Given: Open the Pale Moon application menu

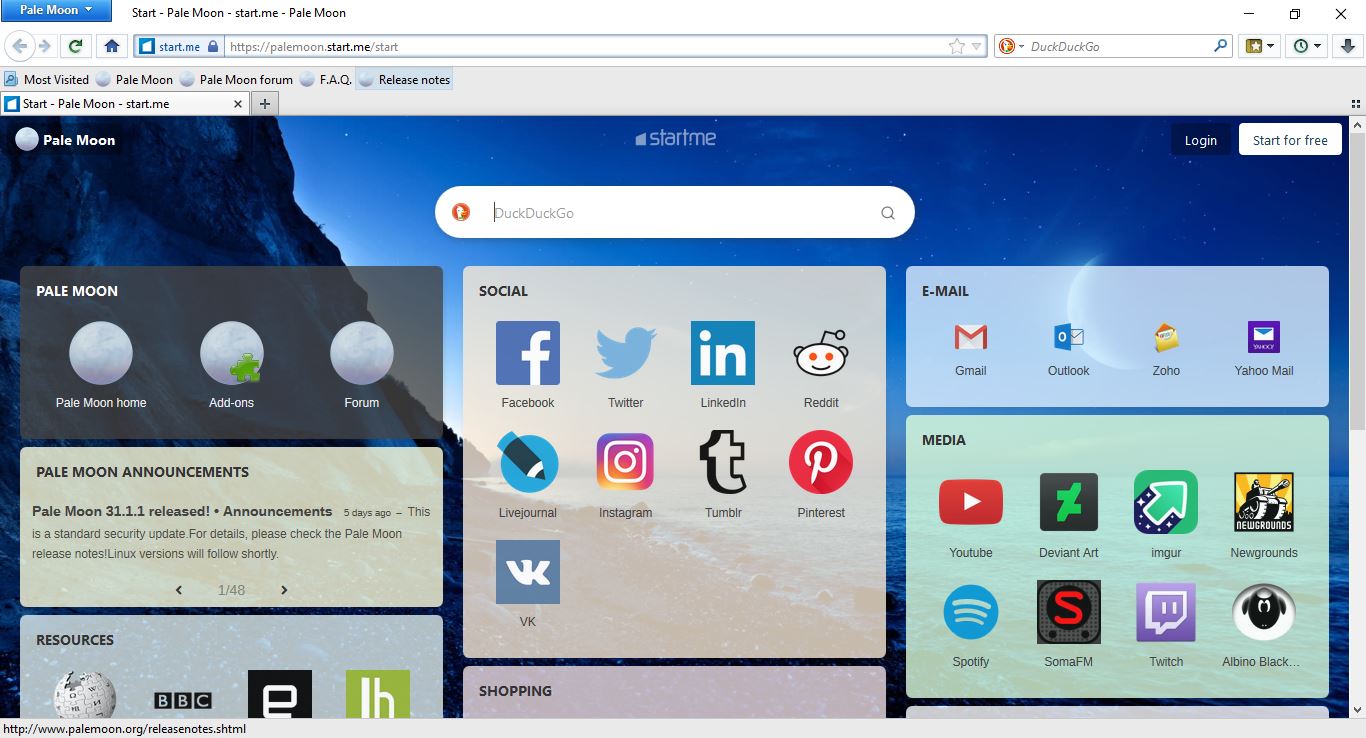Looking at the screenshot, I should [55, 10].
